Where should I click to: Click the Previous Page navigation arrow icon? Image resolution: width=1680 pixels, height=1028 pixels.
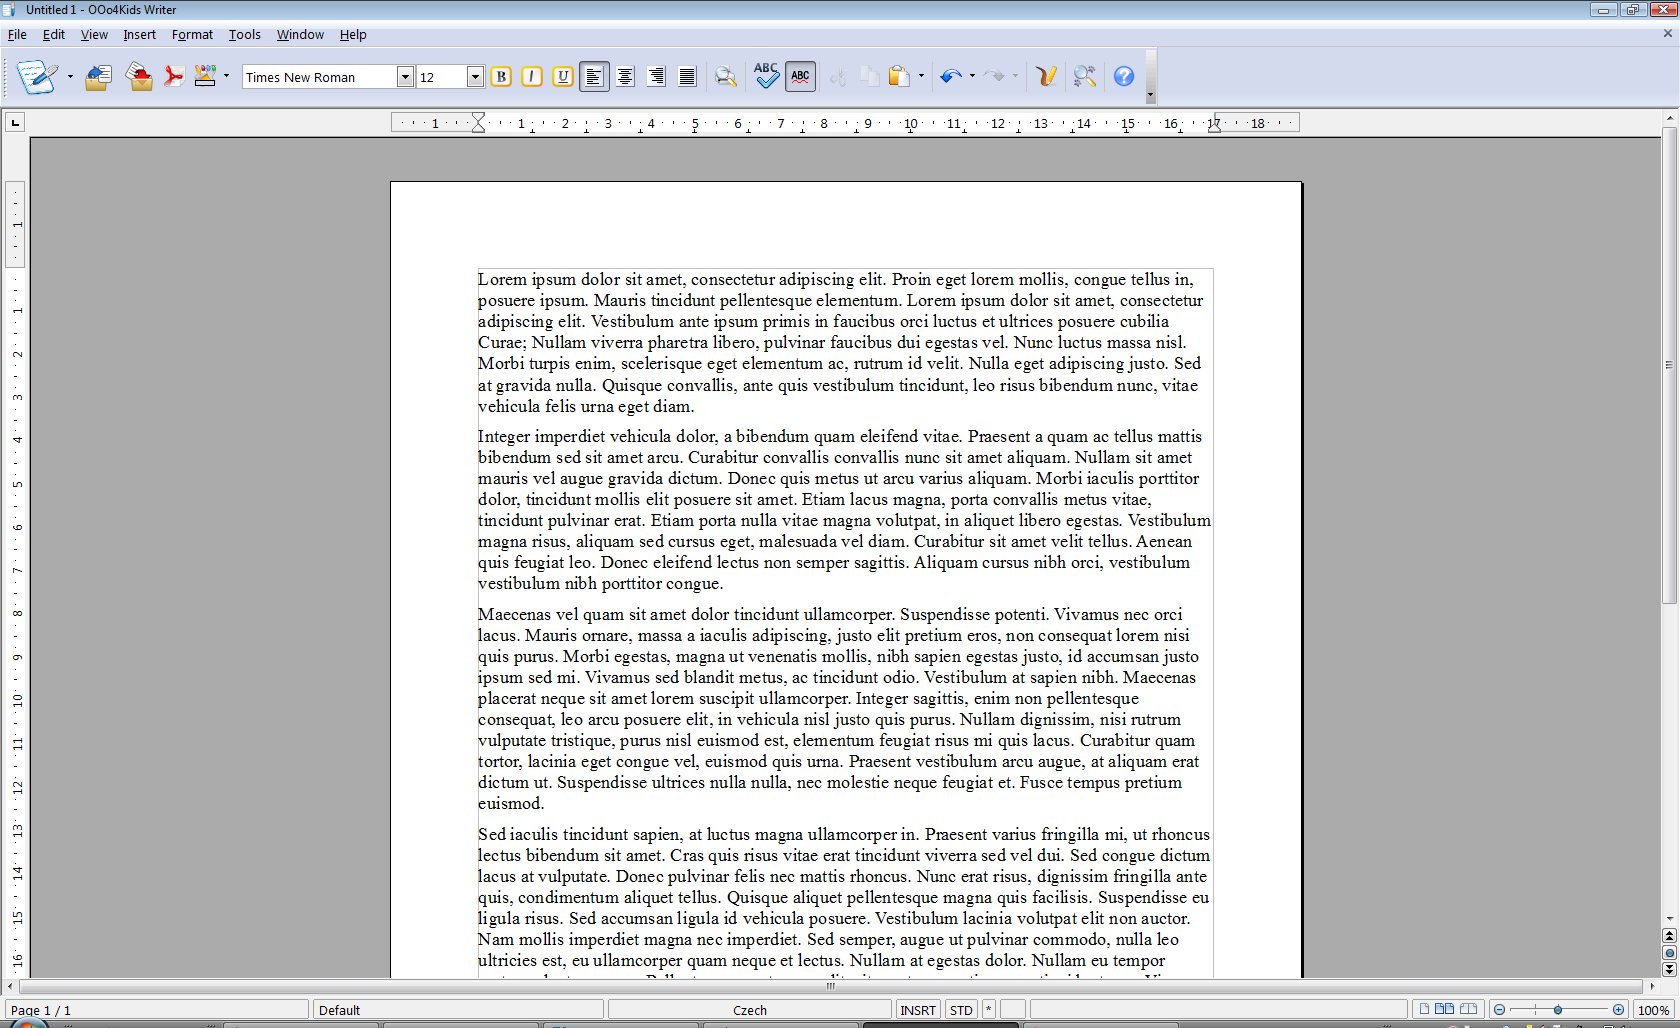click(x=1669, y=936)
